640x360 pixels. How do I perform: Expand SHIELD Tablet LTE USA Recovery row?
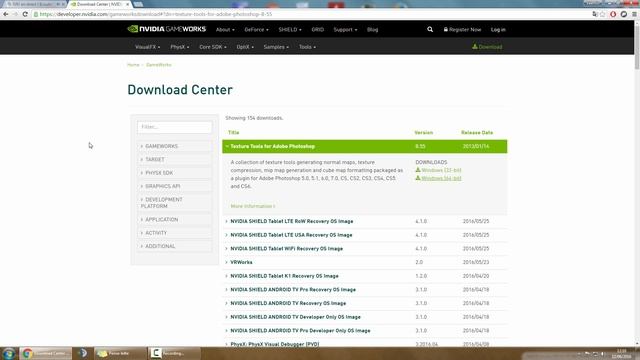pos(364,235)
